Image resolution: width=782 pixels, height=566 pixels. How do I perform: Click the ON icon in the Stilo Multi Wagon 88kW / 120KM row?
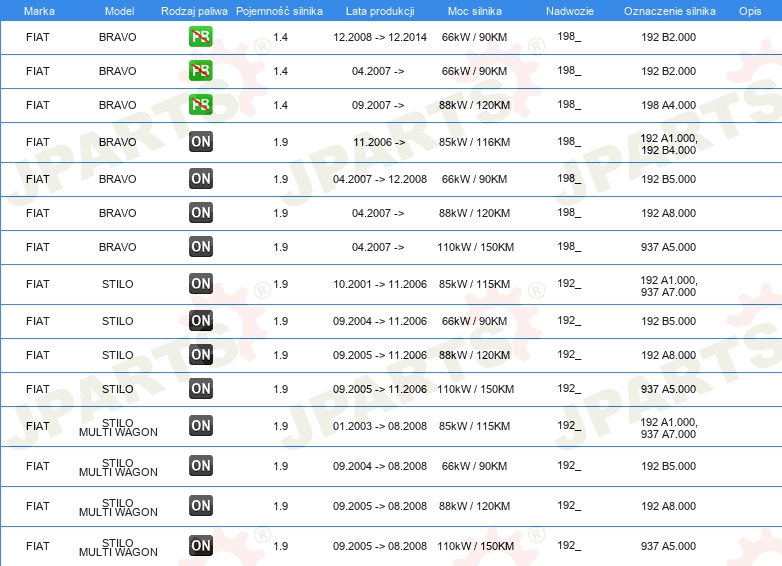pos(201,505)
